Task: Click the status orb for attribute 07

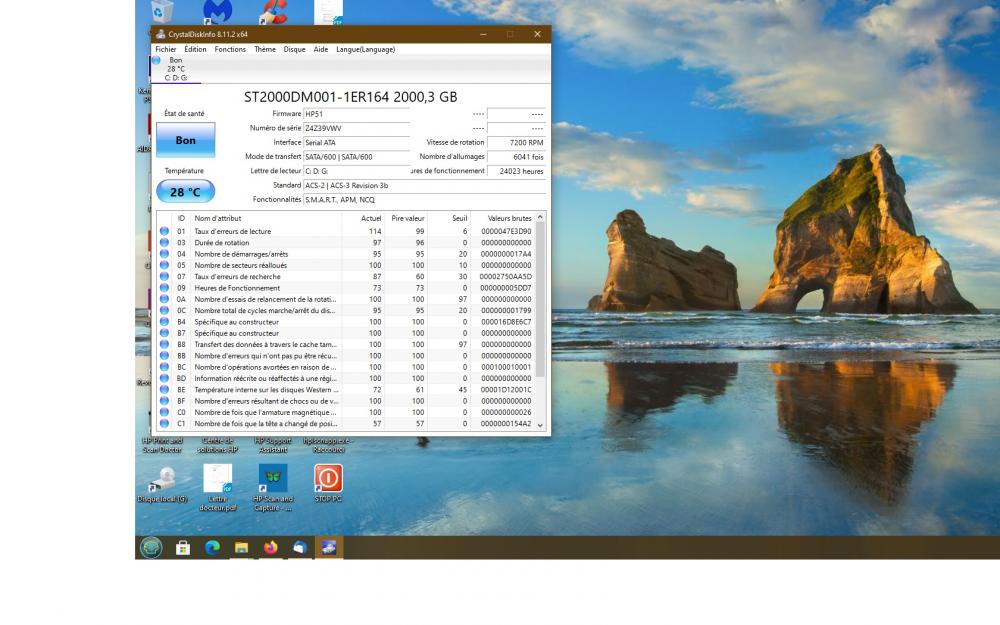Action: pos(164,277)
